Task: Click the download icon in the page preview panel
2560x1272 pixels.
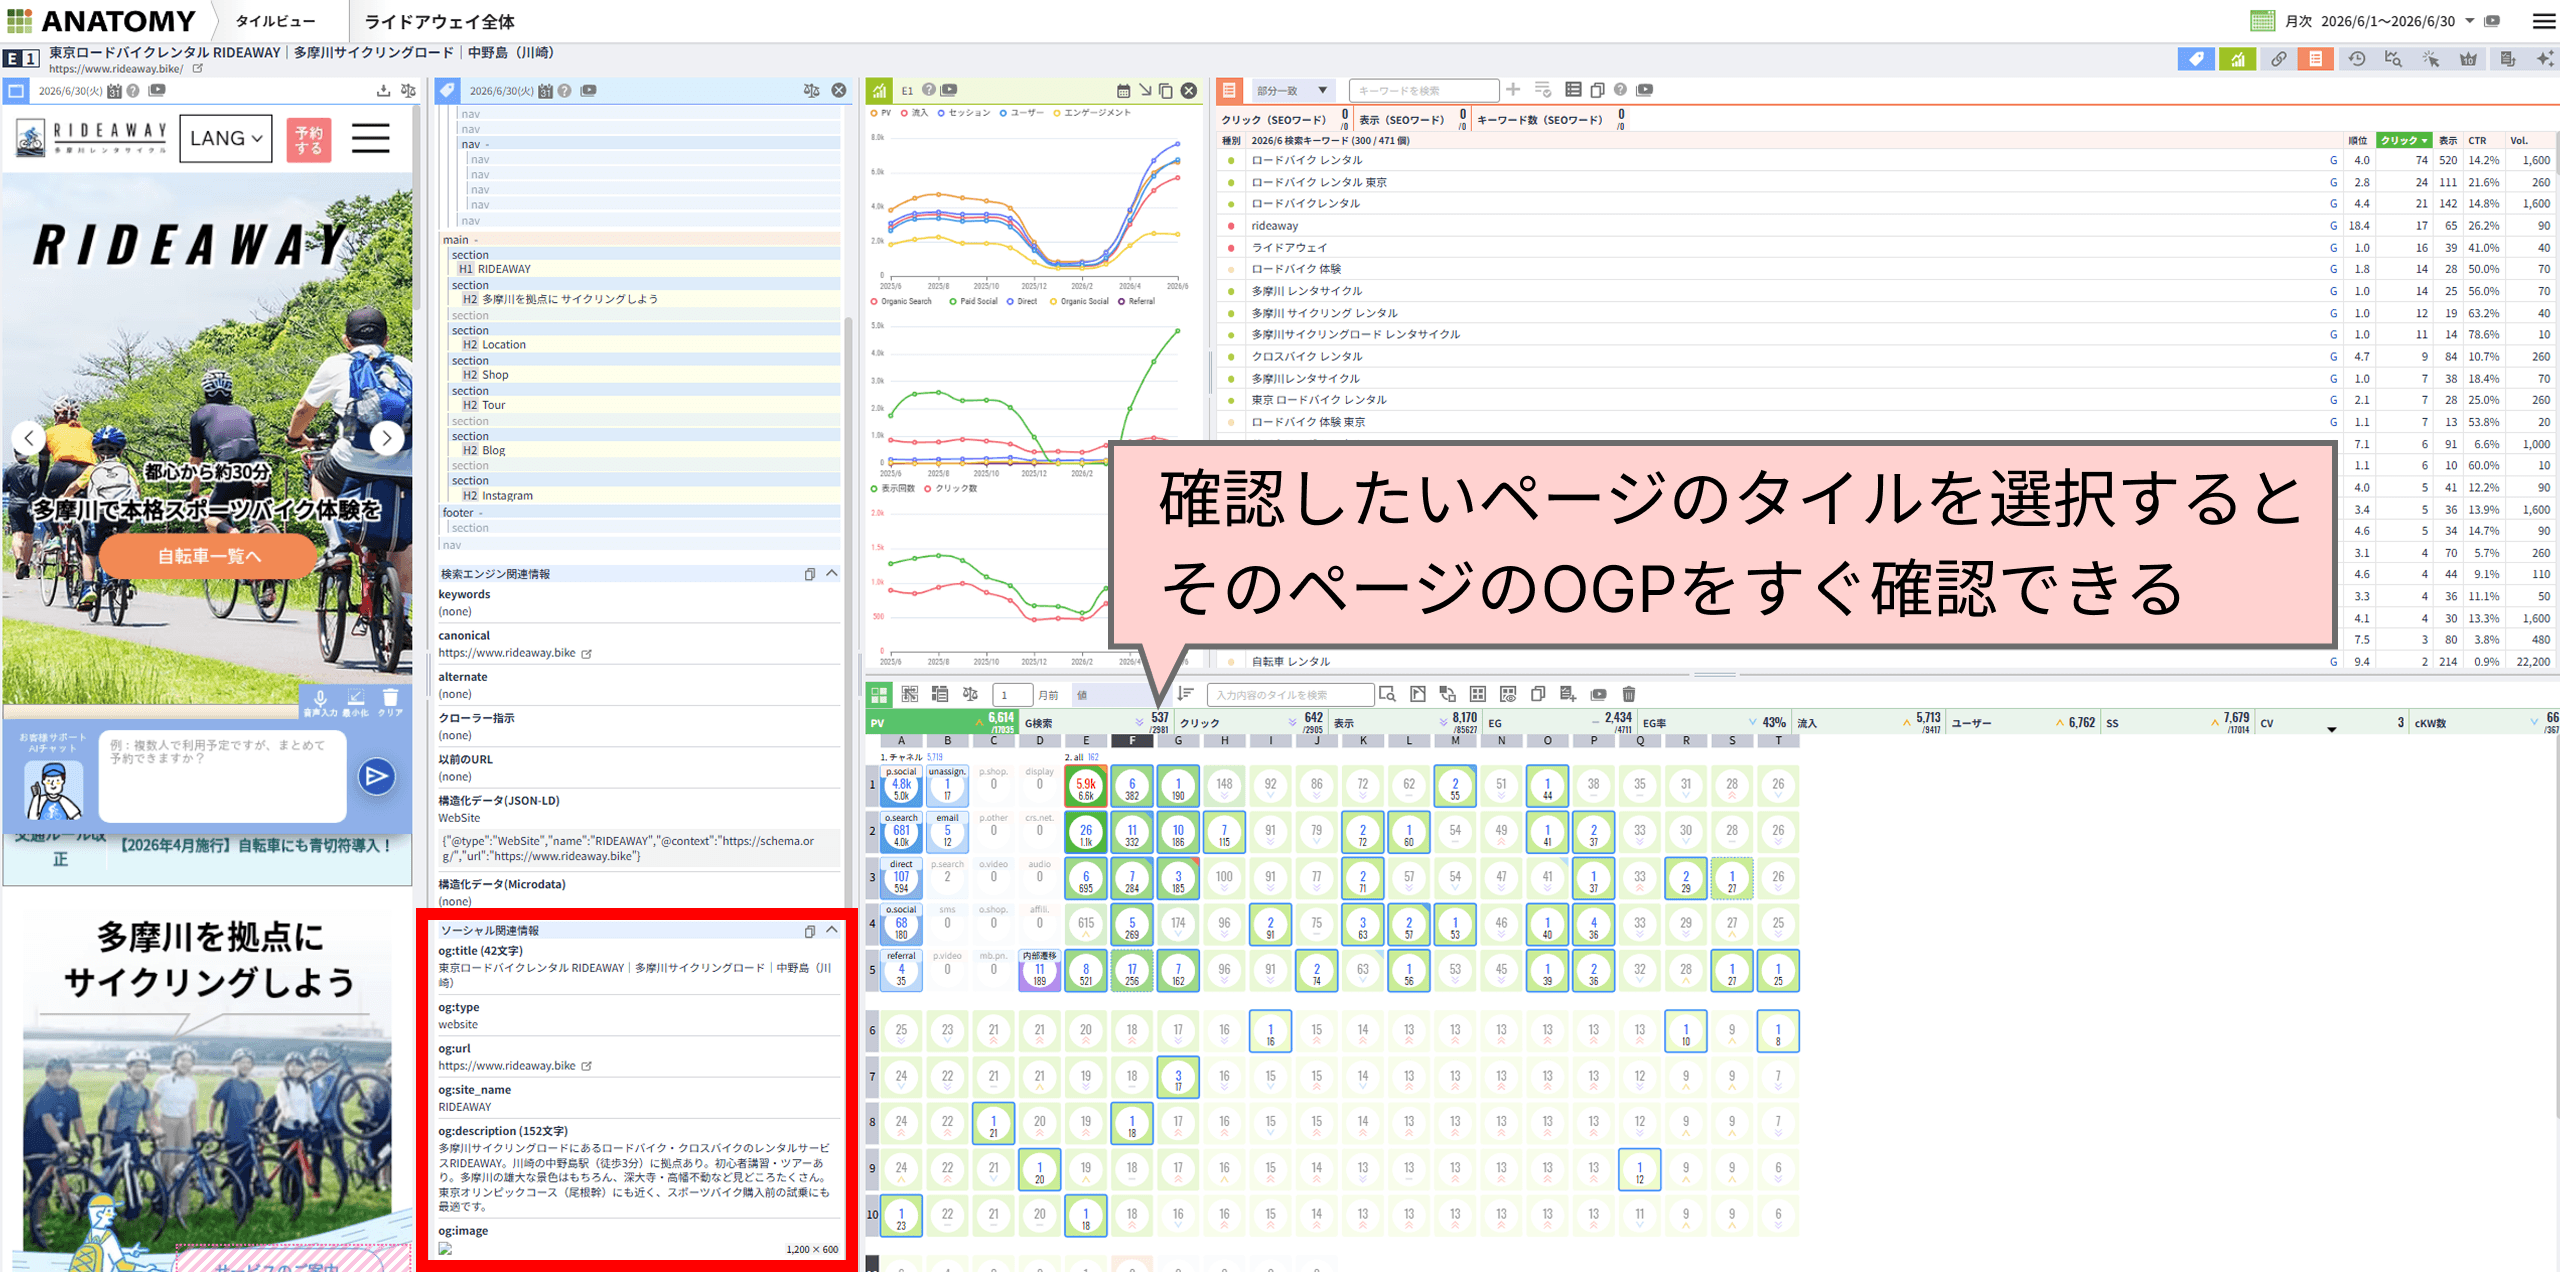Action: click(383, 91)
